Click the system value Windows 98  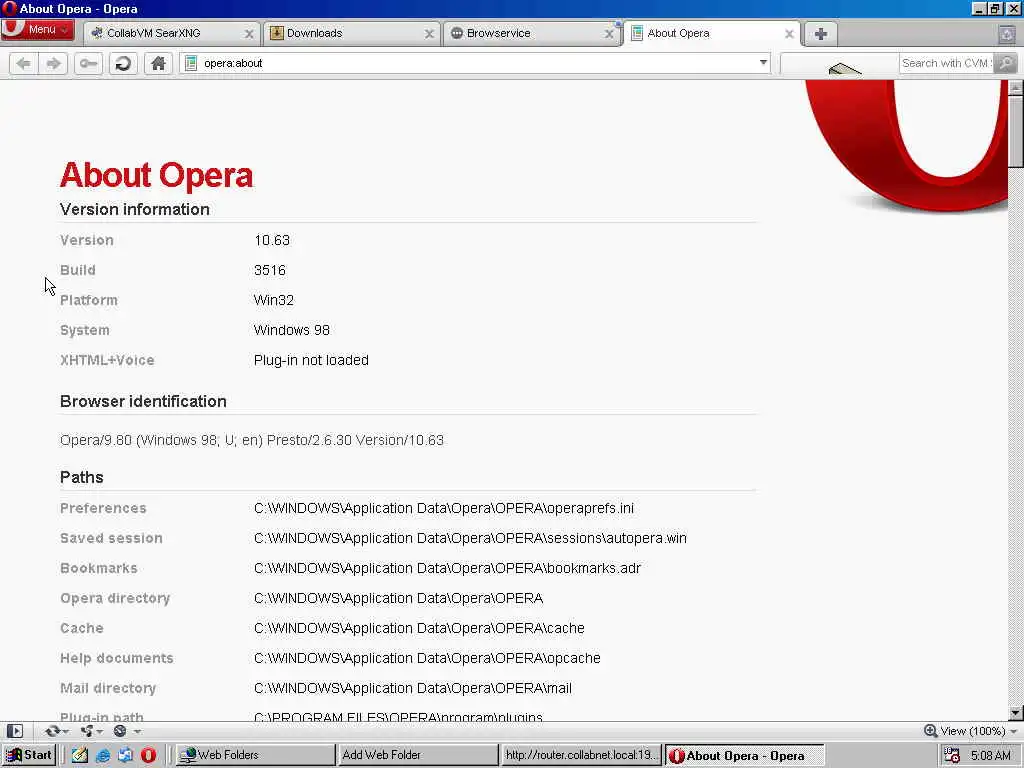tap(291, 330)
